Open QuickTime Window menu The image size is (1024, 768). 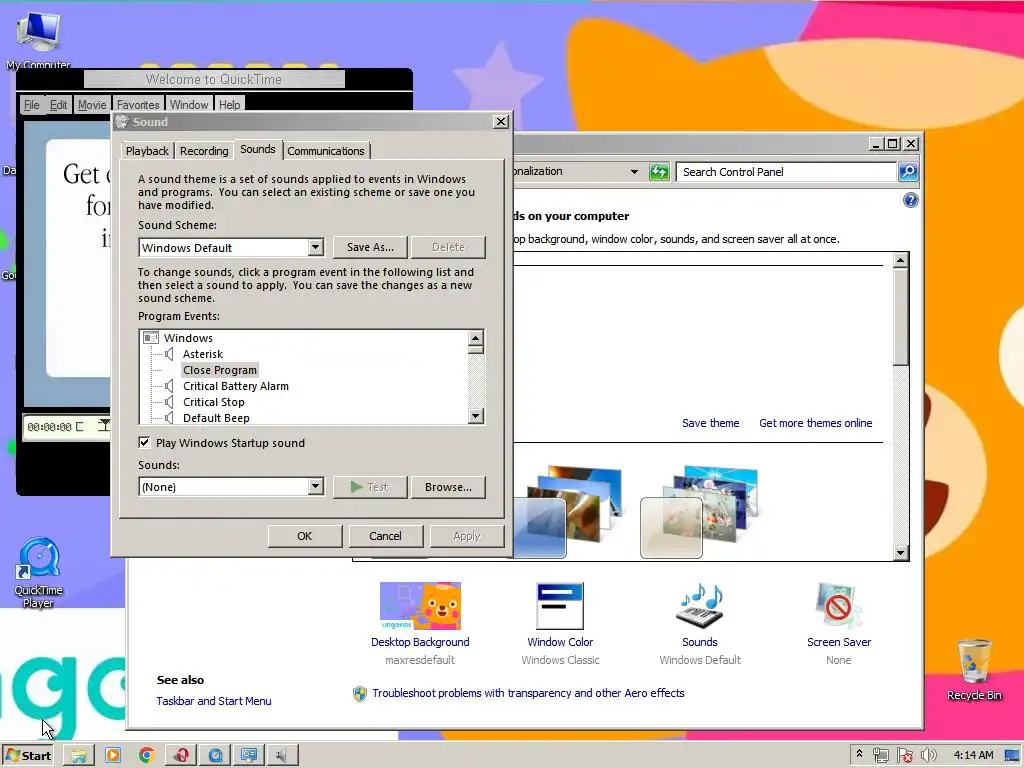[189, 104]
